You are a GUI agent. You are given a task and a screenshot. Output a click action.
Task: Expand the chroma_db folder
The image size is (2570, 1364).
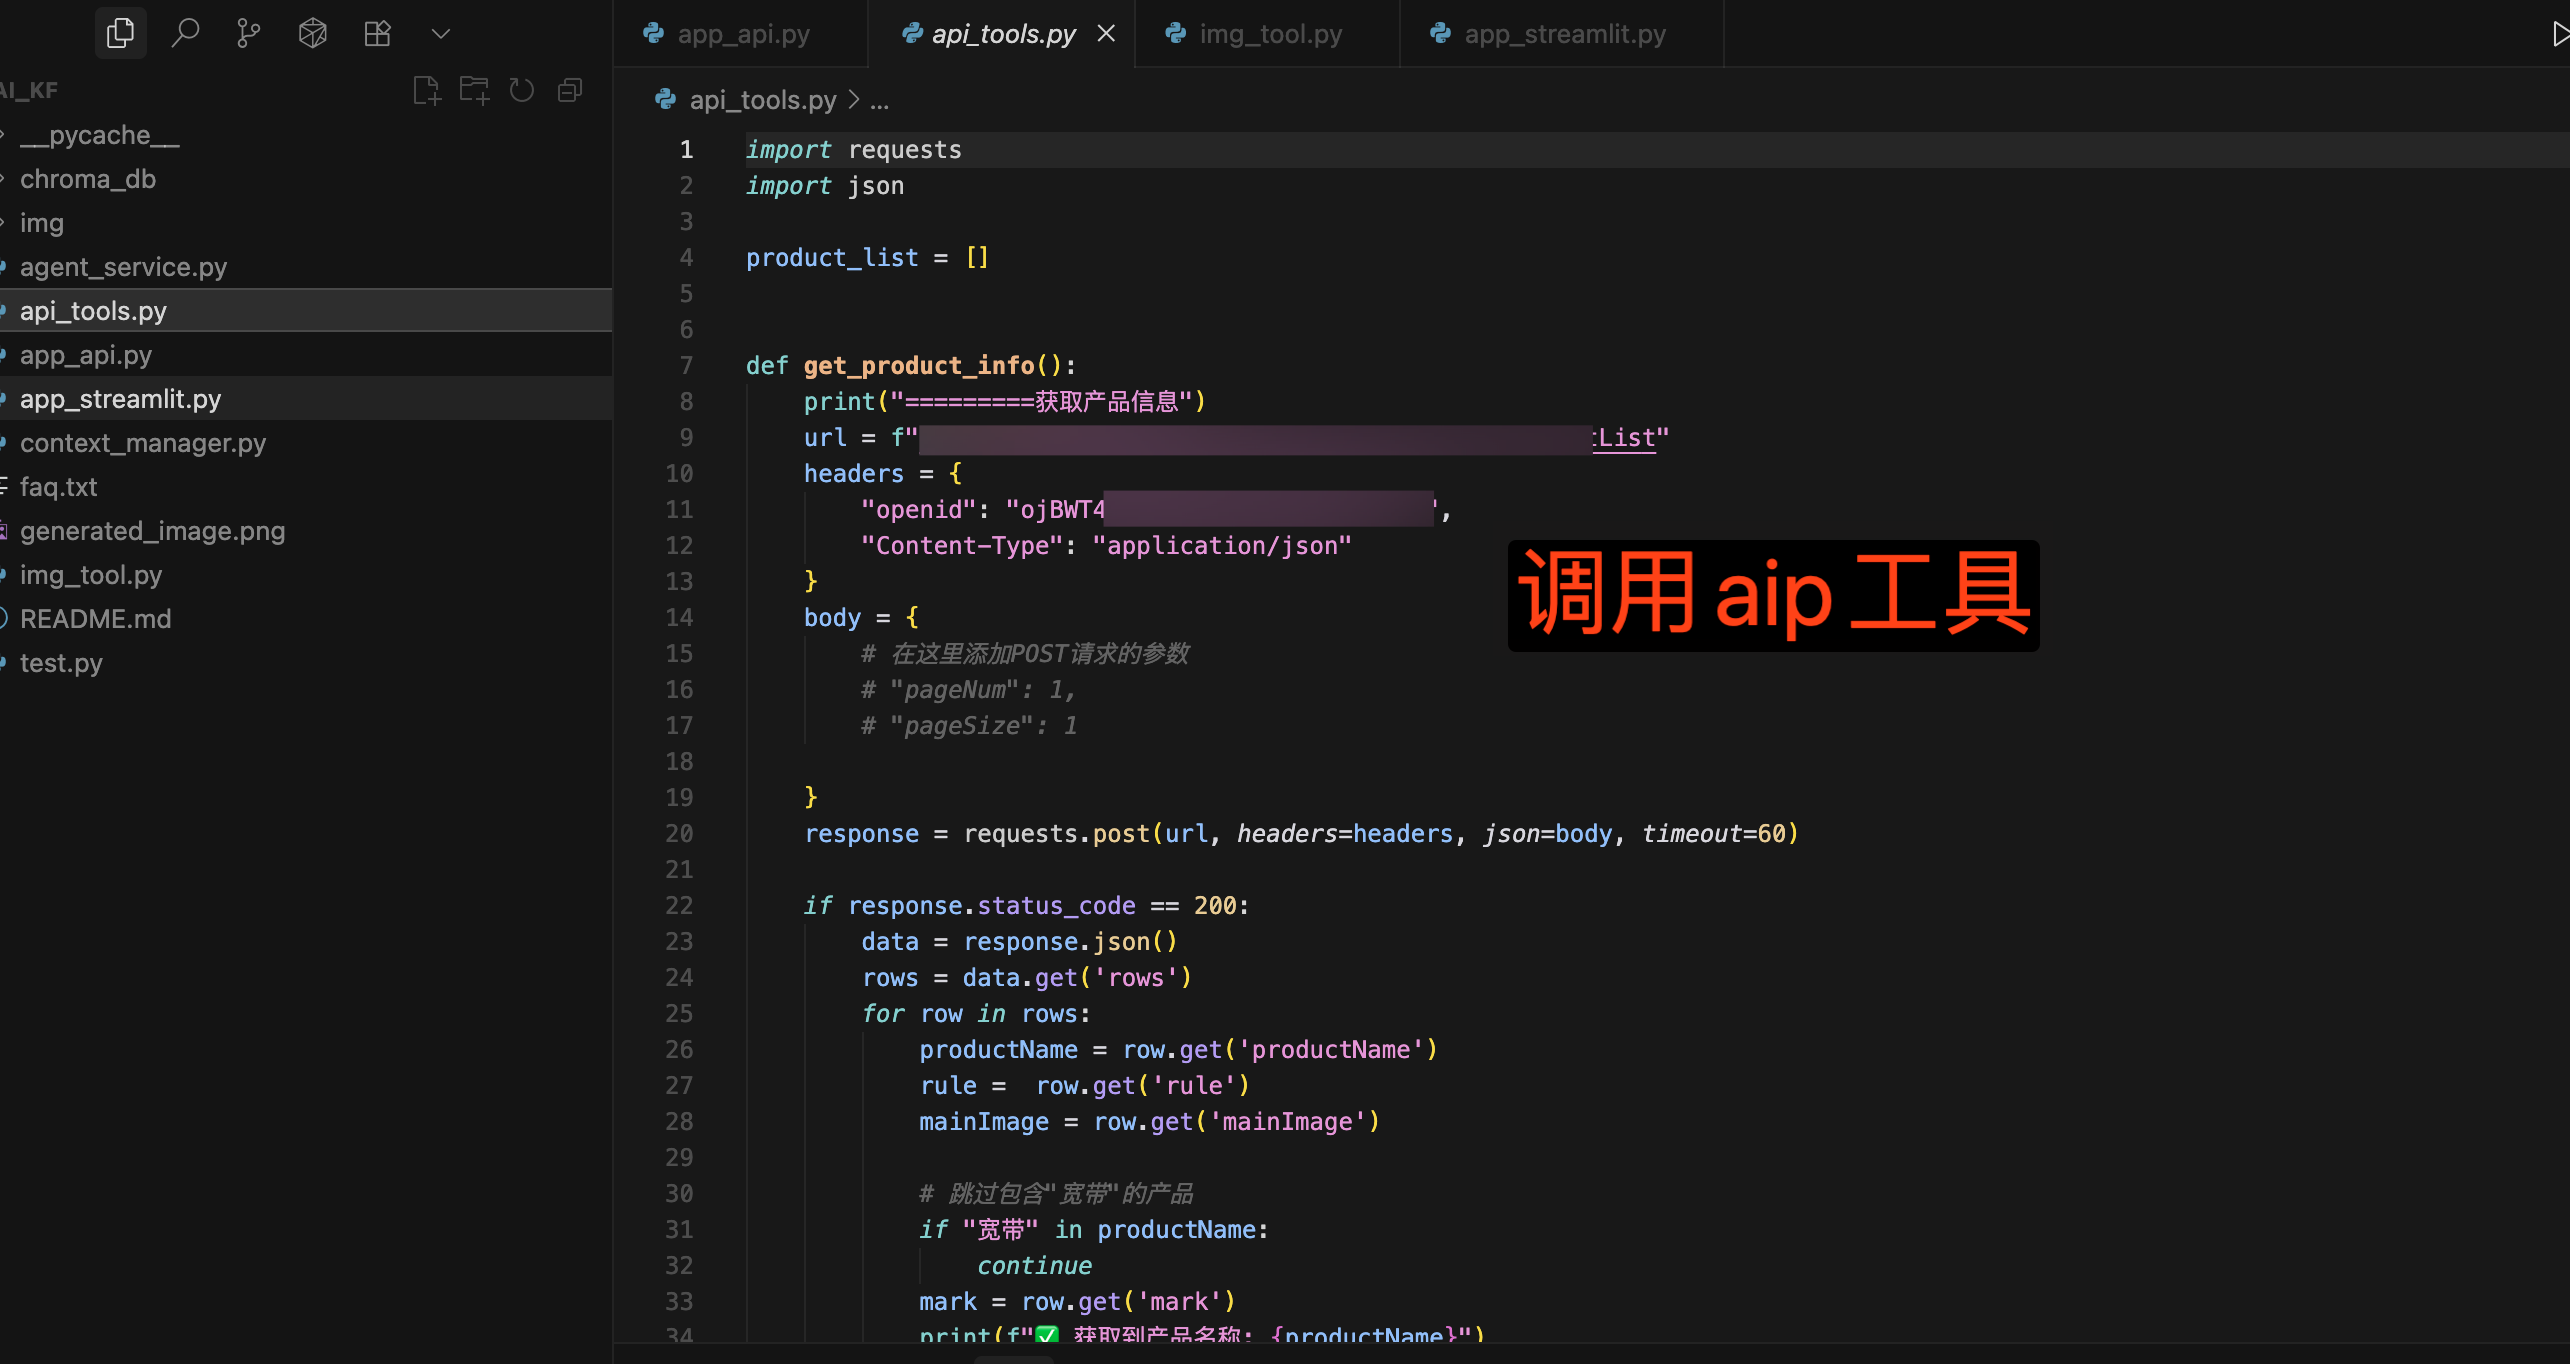[88, 178]
